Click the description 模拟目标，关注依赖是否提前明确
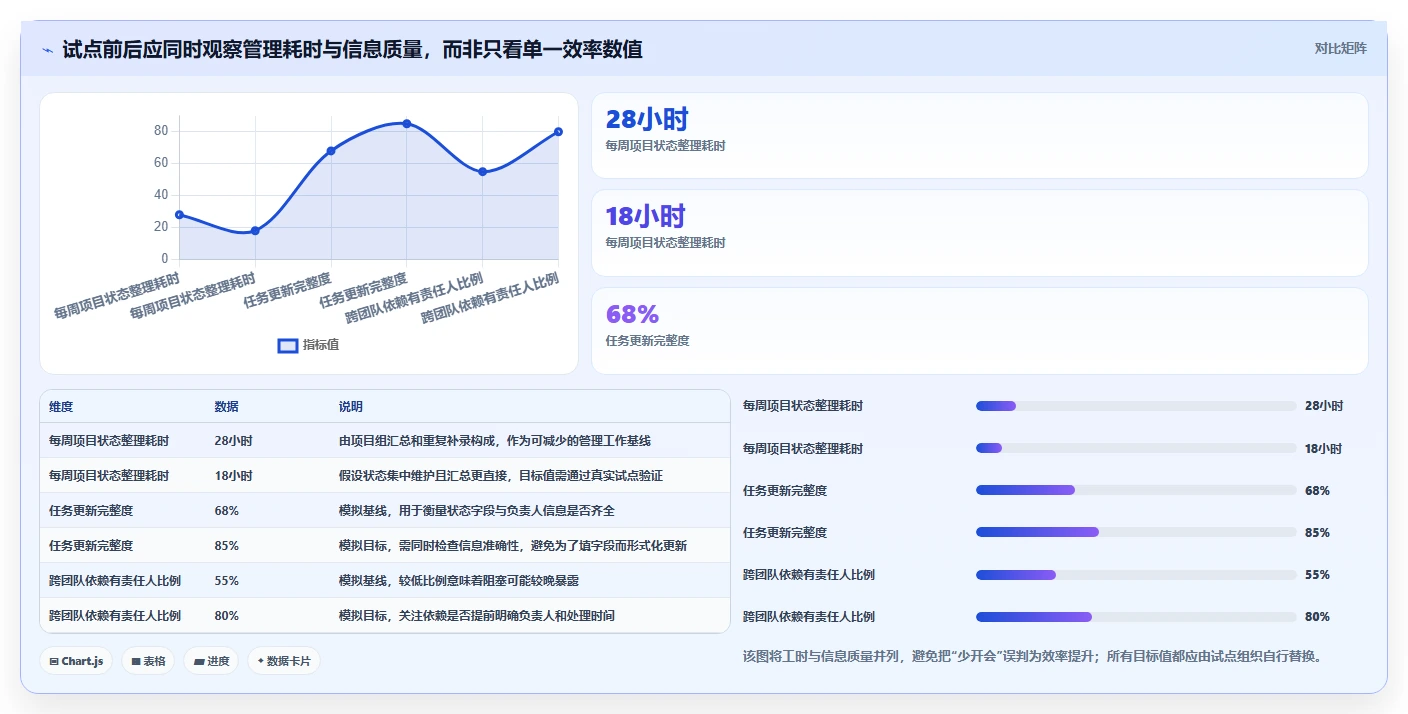Viewport: 1408px width, 714px height. tap(477, 616)
